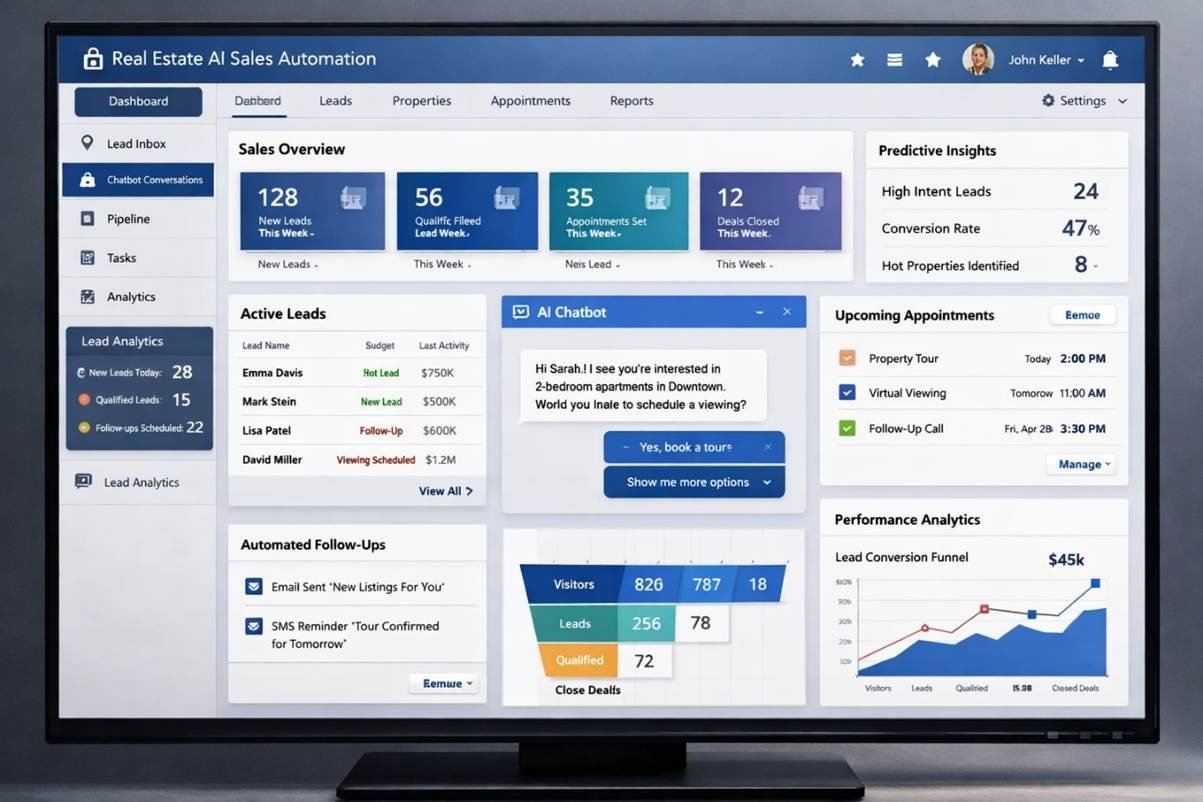Screen dimensions: 1203x802
Task: Click 'Yes, book a tour' button
Action: (694, 447)
